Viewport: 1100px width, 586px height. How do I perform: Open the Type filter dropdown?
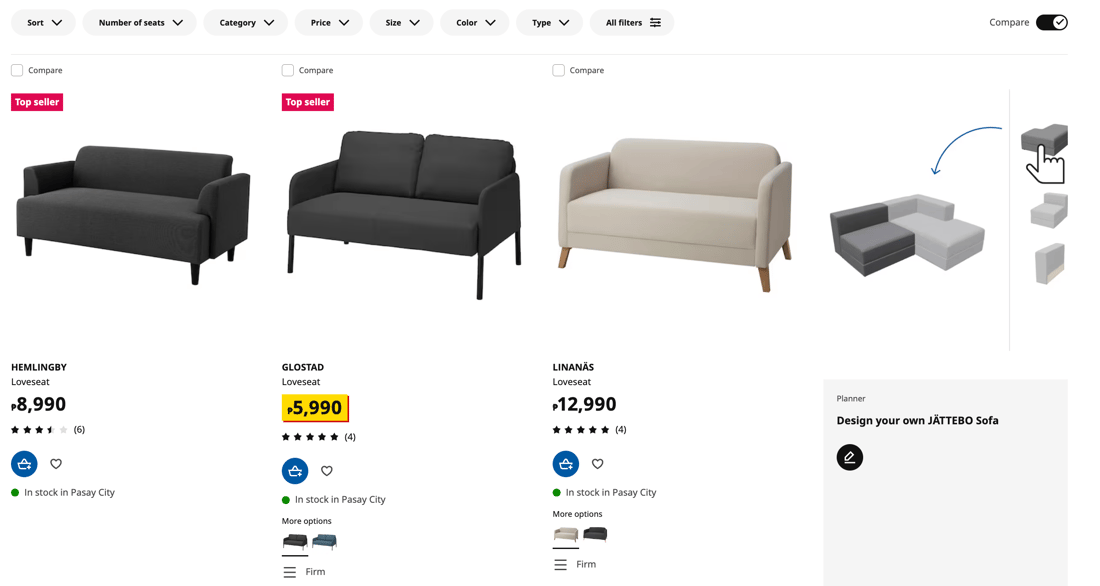(x=549, y=21)
